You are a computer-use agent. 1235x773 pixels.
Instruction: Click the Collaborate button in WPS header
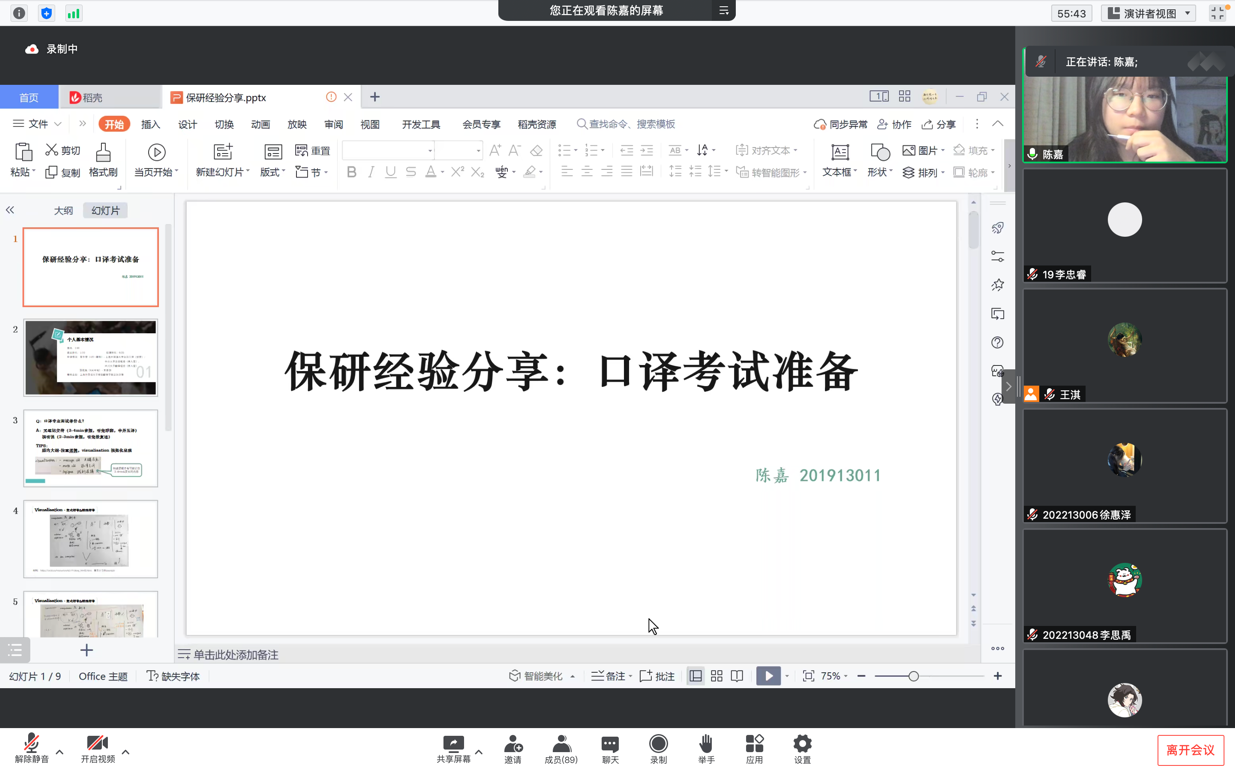pyautogui.click(x=894, y=124)
